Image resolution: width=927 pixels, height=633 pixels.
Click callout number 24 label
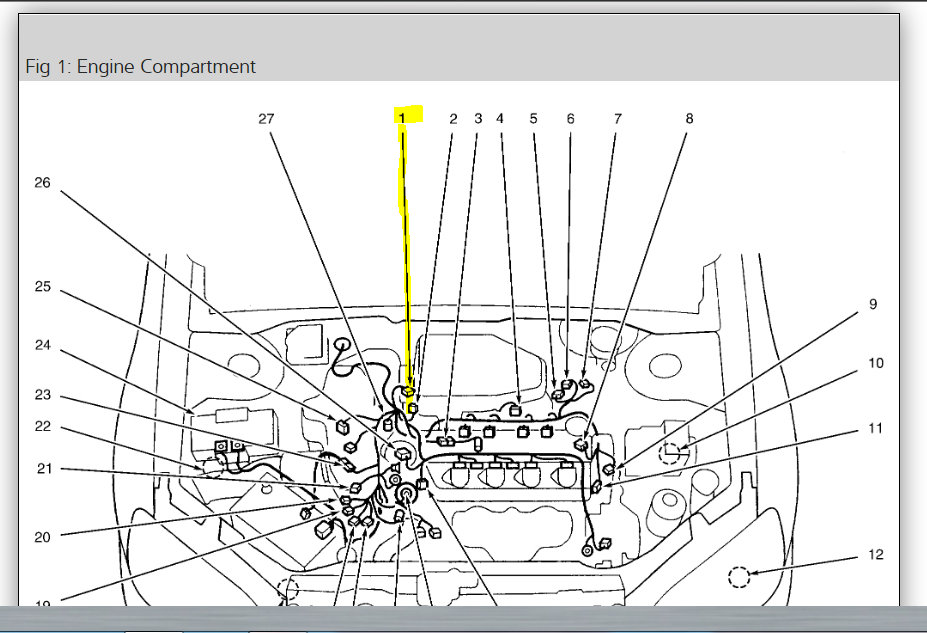43,345
